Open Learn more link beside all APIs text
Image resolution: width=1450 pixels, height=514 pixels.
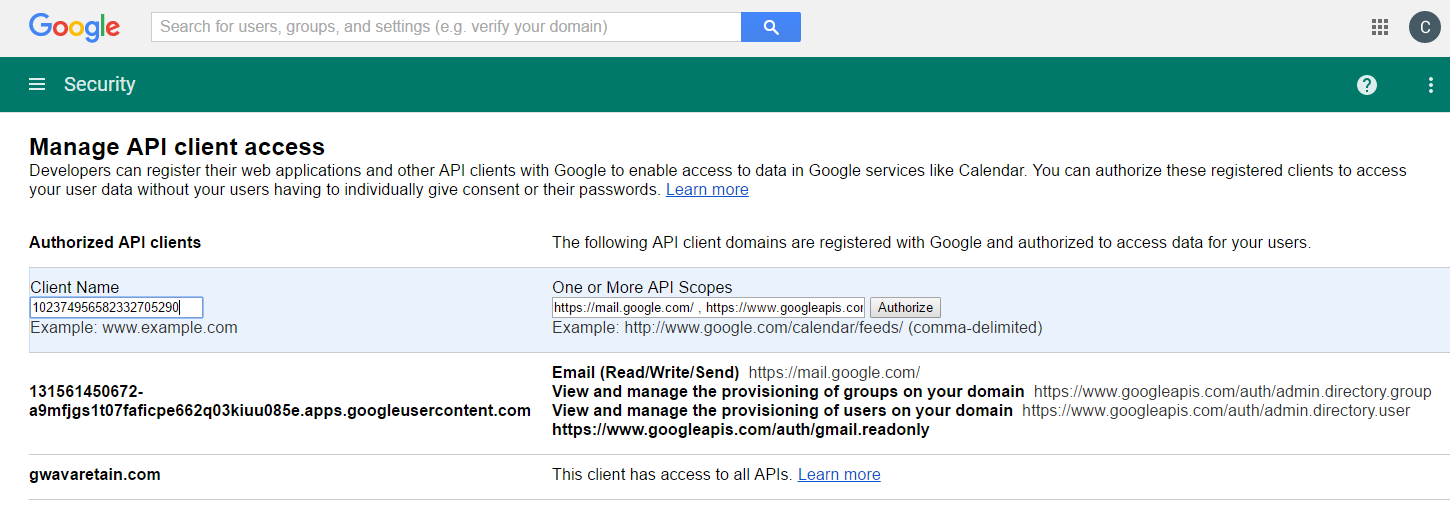tap(839, 474)
